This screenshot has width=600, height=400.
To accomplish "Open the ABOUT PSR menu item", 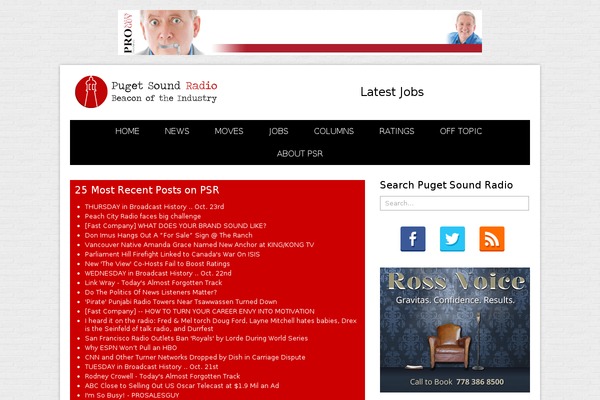I will pyautogui.click(x=300, y=153).
